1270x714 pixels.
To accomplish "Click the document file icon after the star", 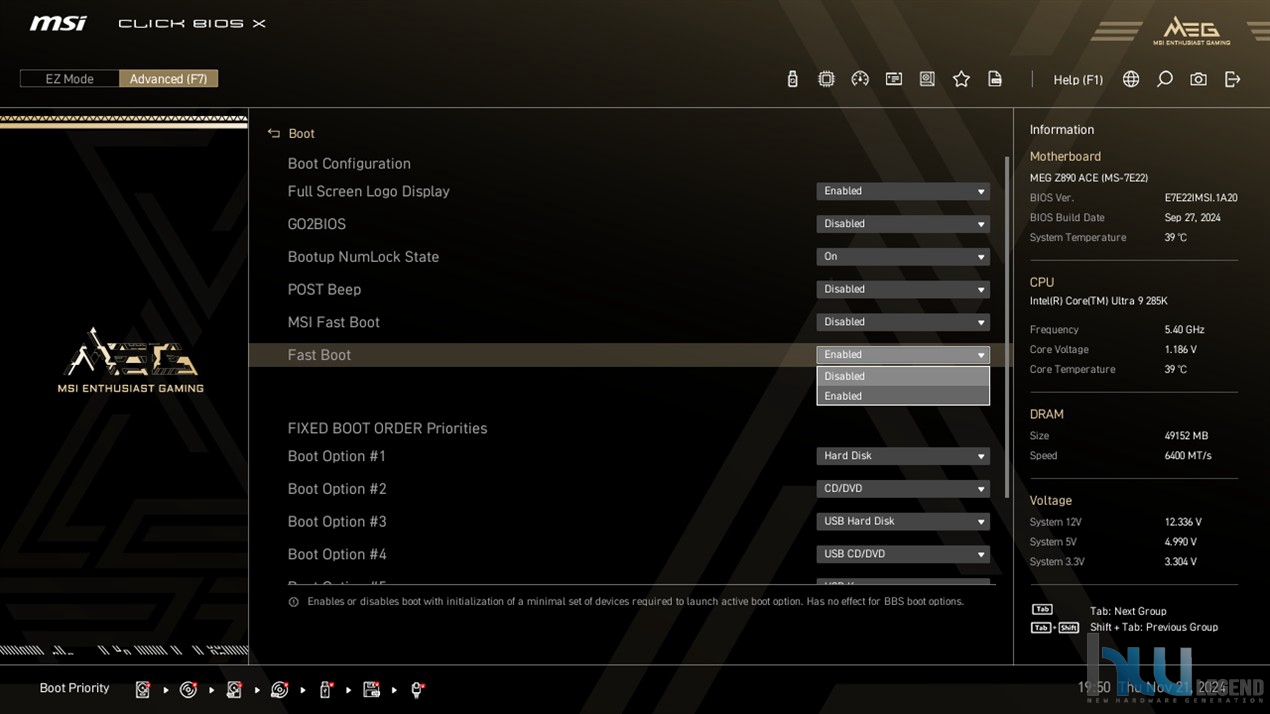I will click(995, 79).
